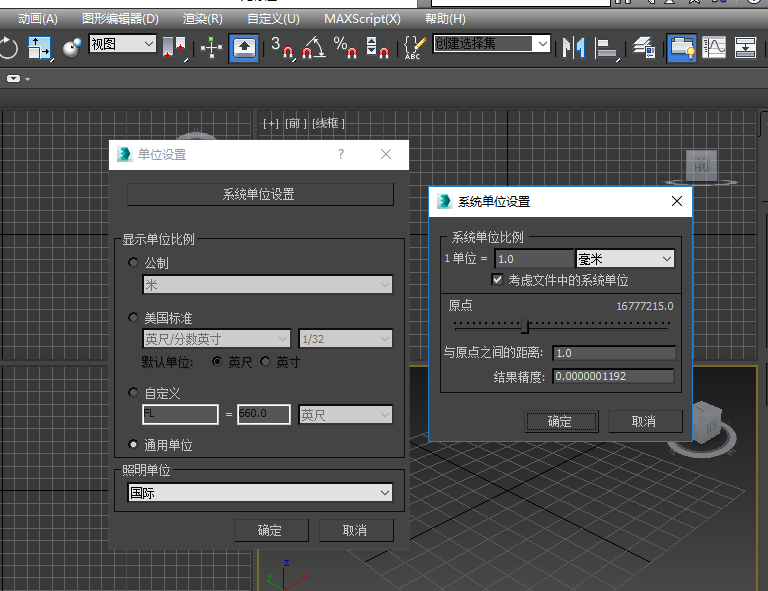This screenshot has width=768, height=591.
Task: Click the Spinner Snap toggle icon
Action: coord(377,47)
